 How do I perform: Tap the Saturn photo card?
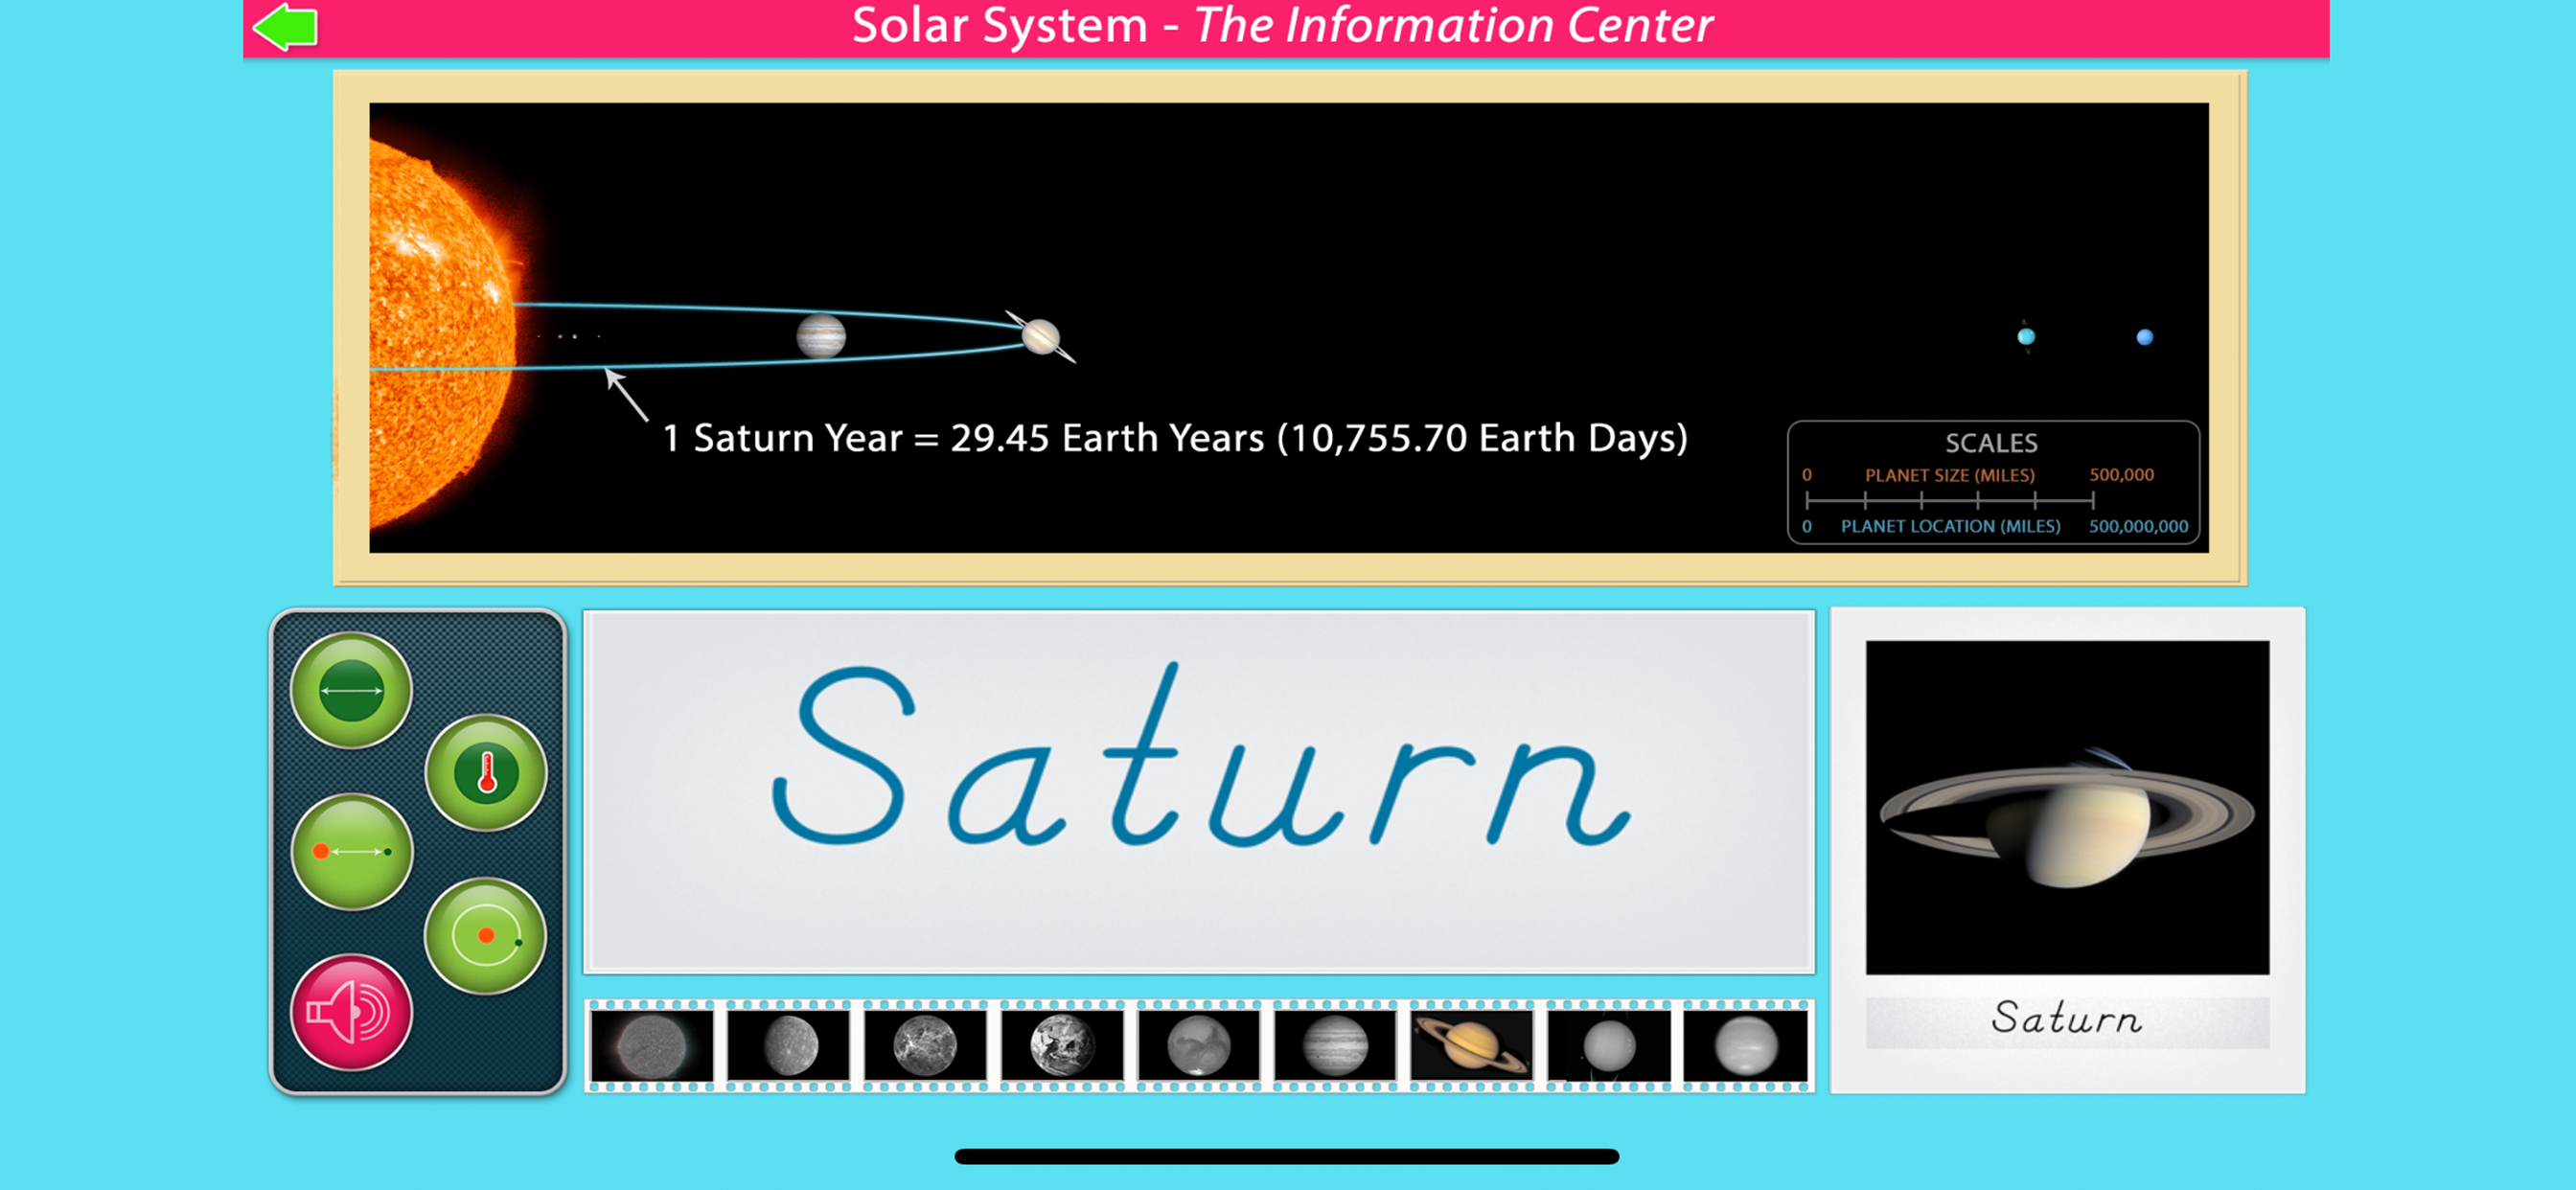pyautogui.click(x=2066, y=808)
